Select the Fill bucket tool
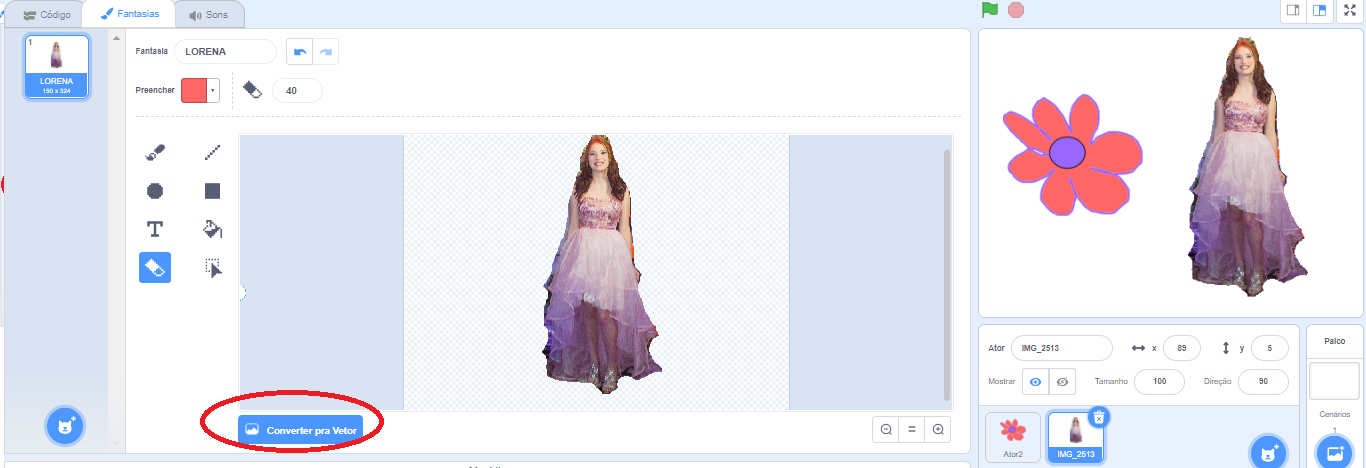The width and height of the screenshot is (1366, 468). click(212, 229)
